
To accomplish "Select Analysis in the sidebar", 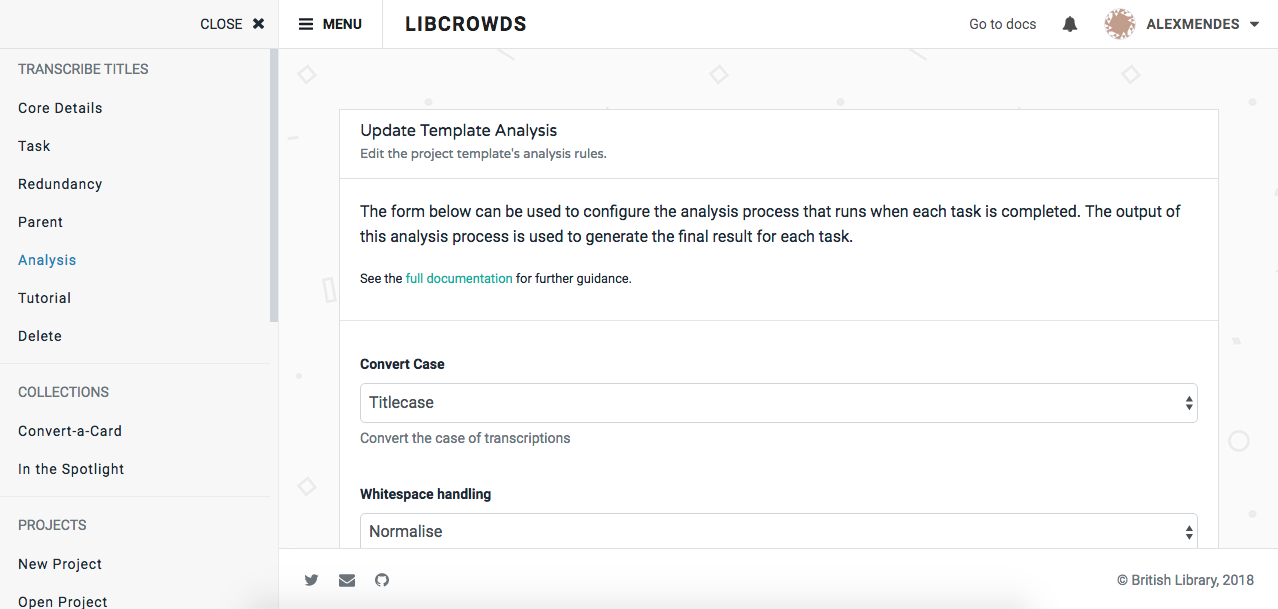I will click(46, 259).
